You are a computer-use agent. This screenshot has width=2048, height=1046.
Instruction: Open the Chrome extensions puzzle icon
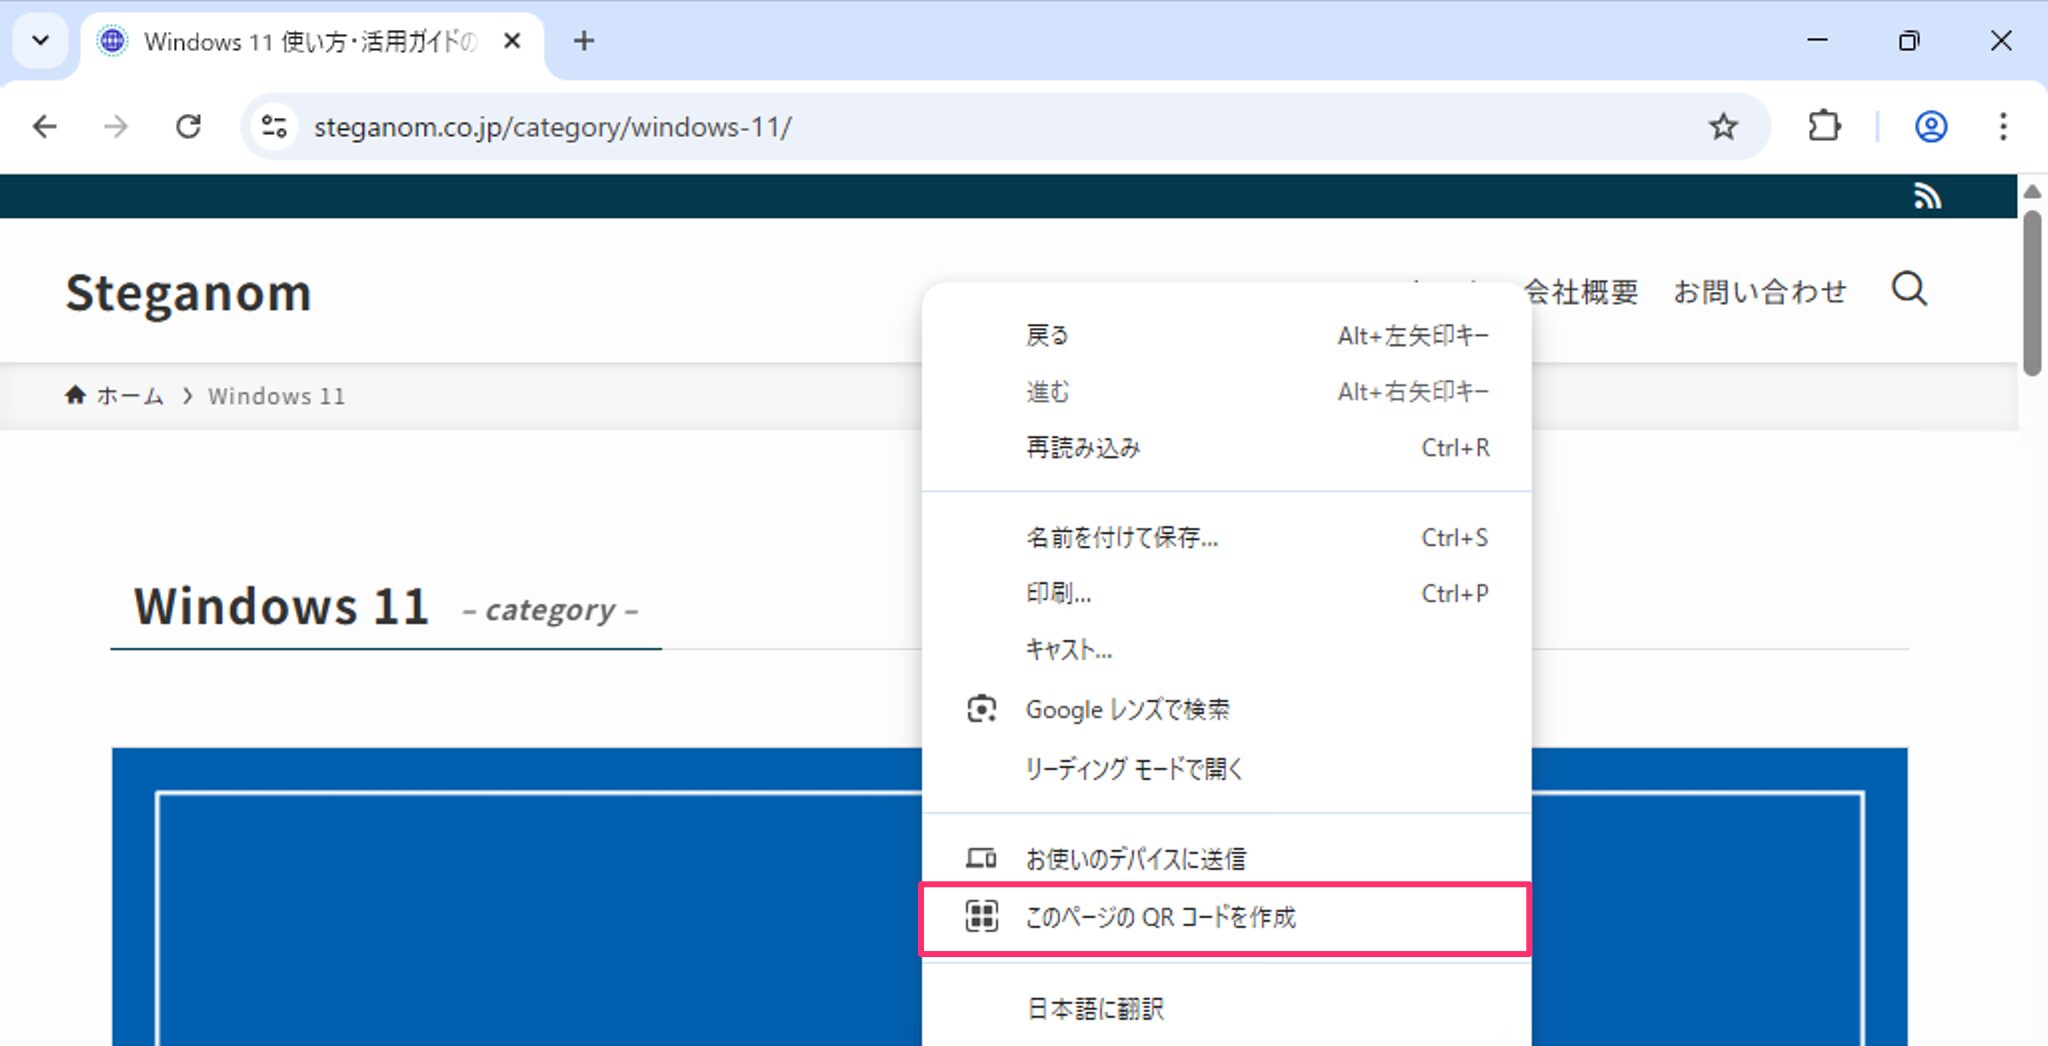click(x=1823, y=126)
